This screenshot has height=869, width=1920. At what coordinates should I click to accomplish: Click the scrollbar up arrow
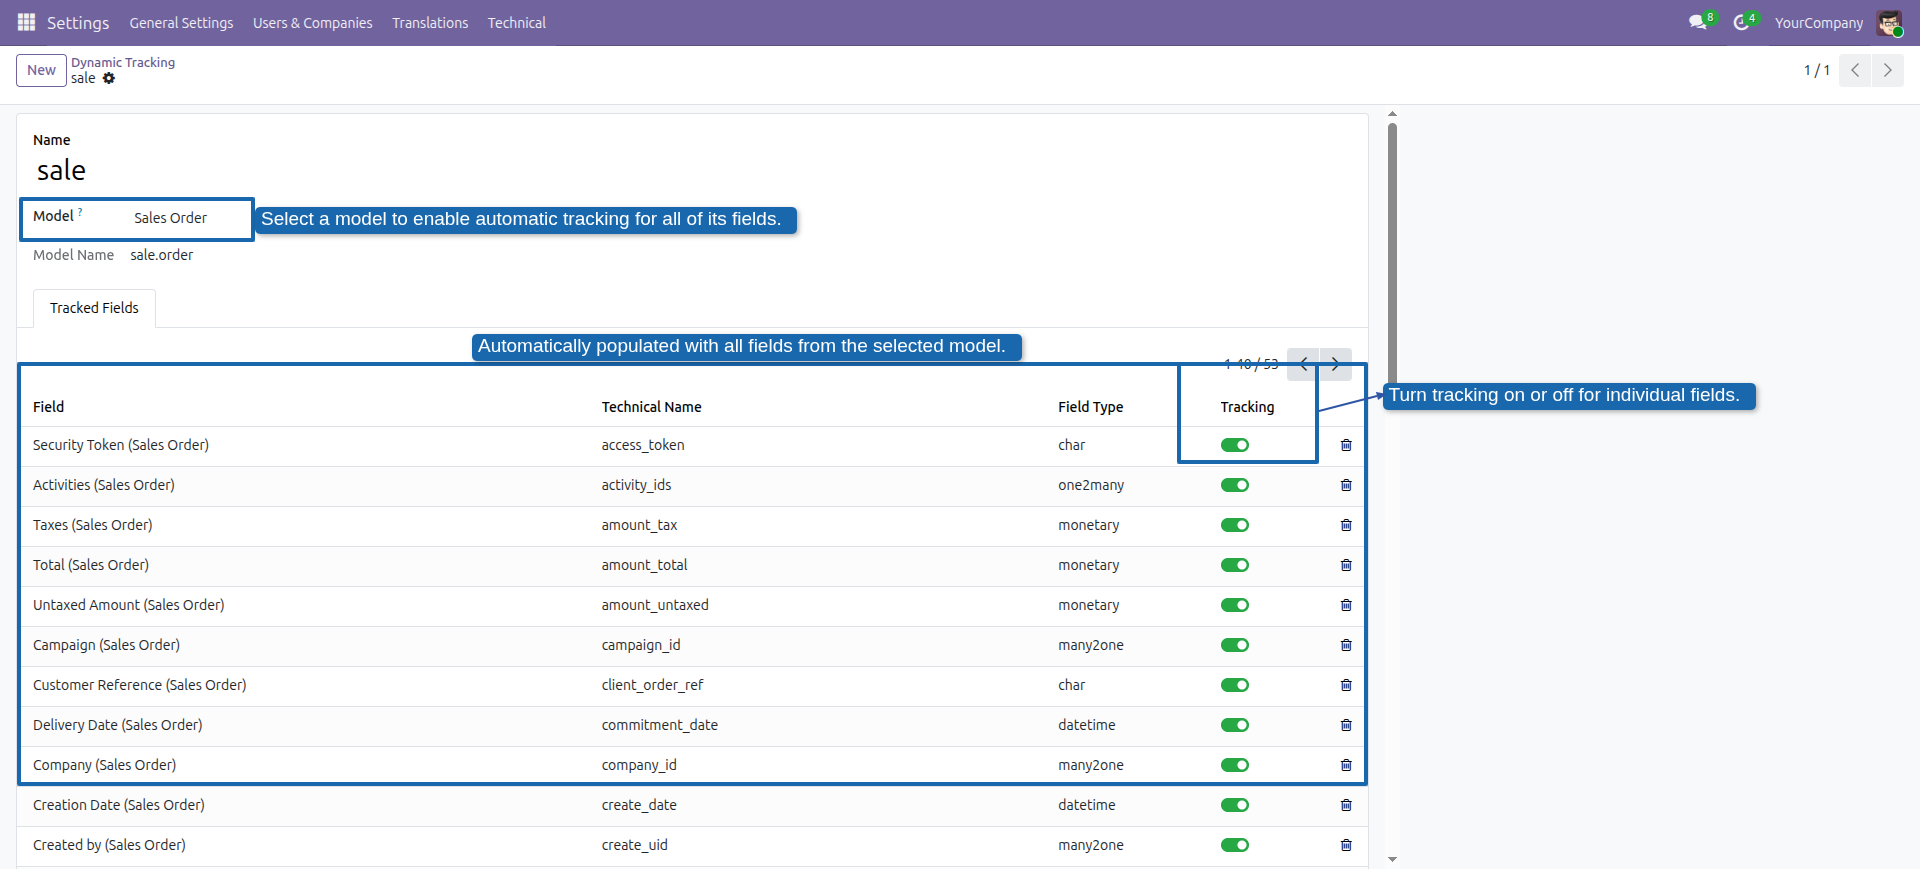coord(1392,114)
